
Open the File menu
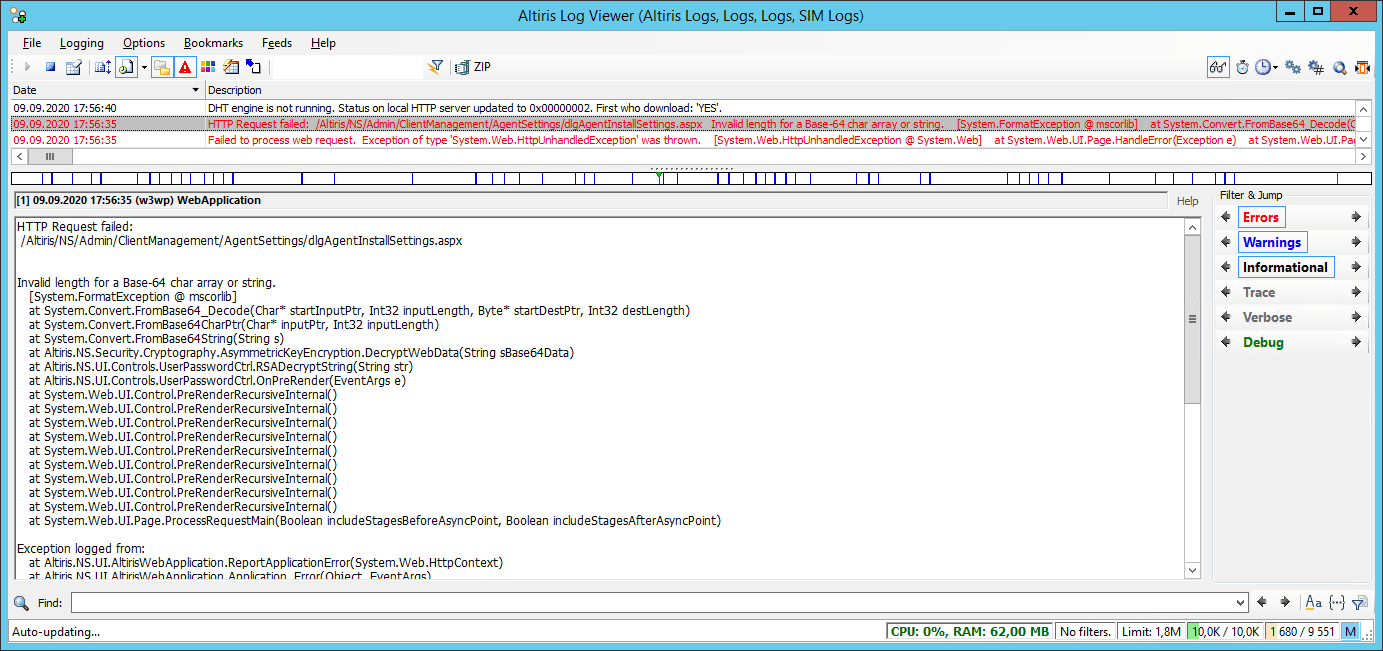pyautogui.click(x=32, y=43)
